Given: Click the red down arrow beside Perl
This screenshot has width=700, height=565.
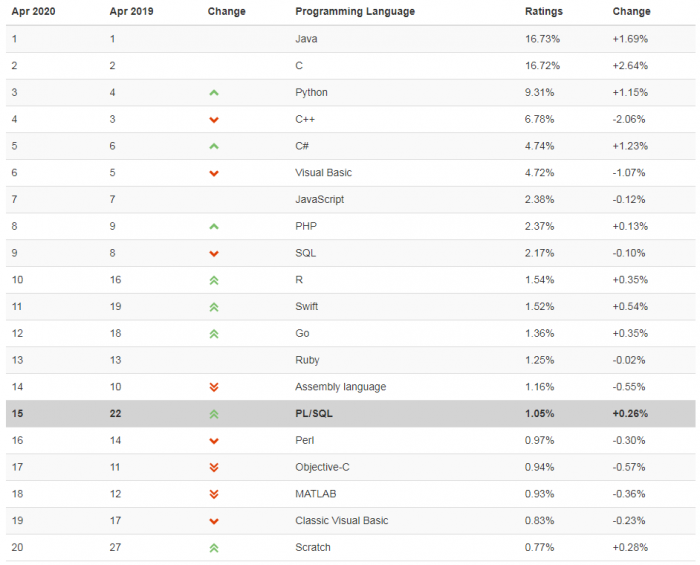Looking at the screenshot, I should [x=213, y=441].
